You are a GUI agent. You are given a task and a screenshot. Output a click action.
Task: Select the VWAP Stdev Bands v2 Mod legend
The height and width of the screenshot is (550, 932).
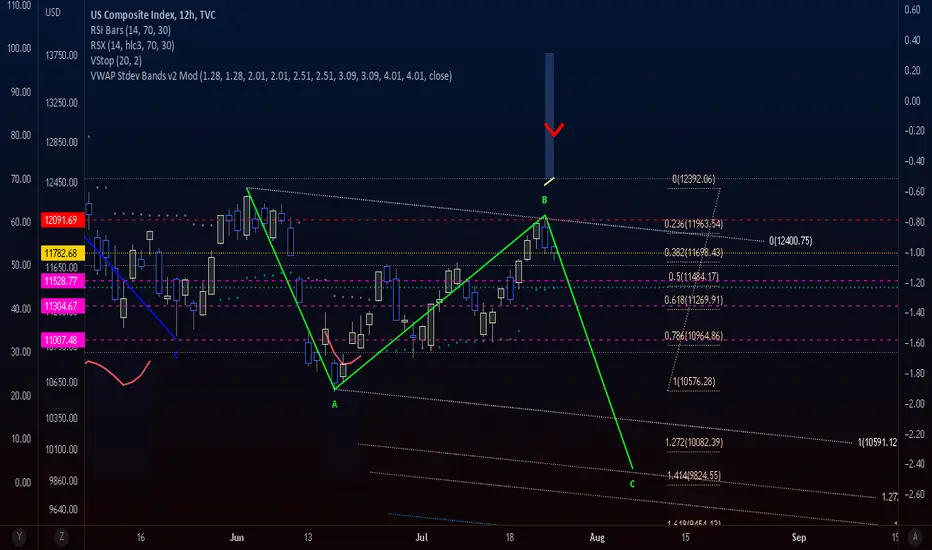[271, 76]
